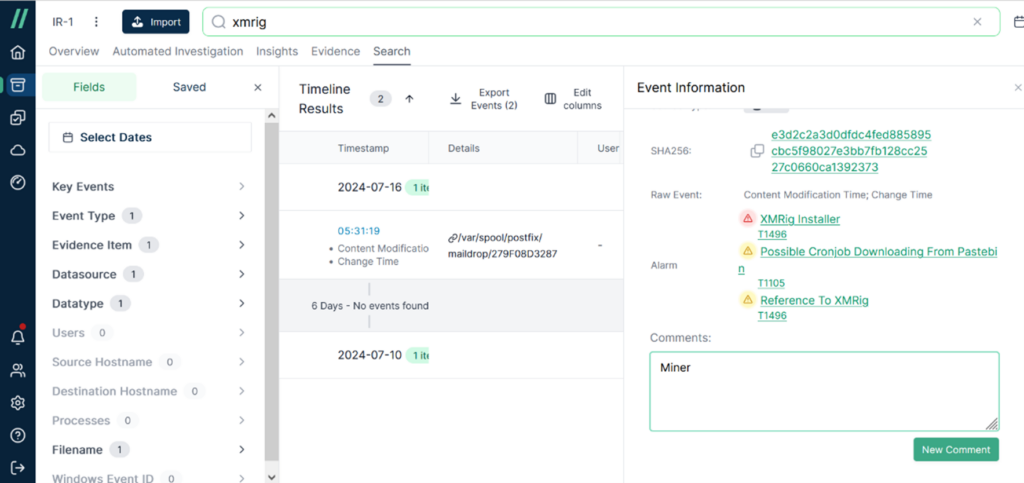Screen dimensions: 1024x483
Task: Switch to the Automated Investigation tab
Action: (177, 51)
